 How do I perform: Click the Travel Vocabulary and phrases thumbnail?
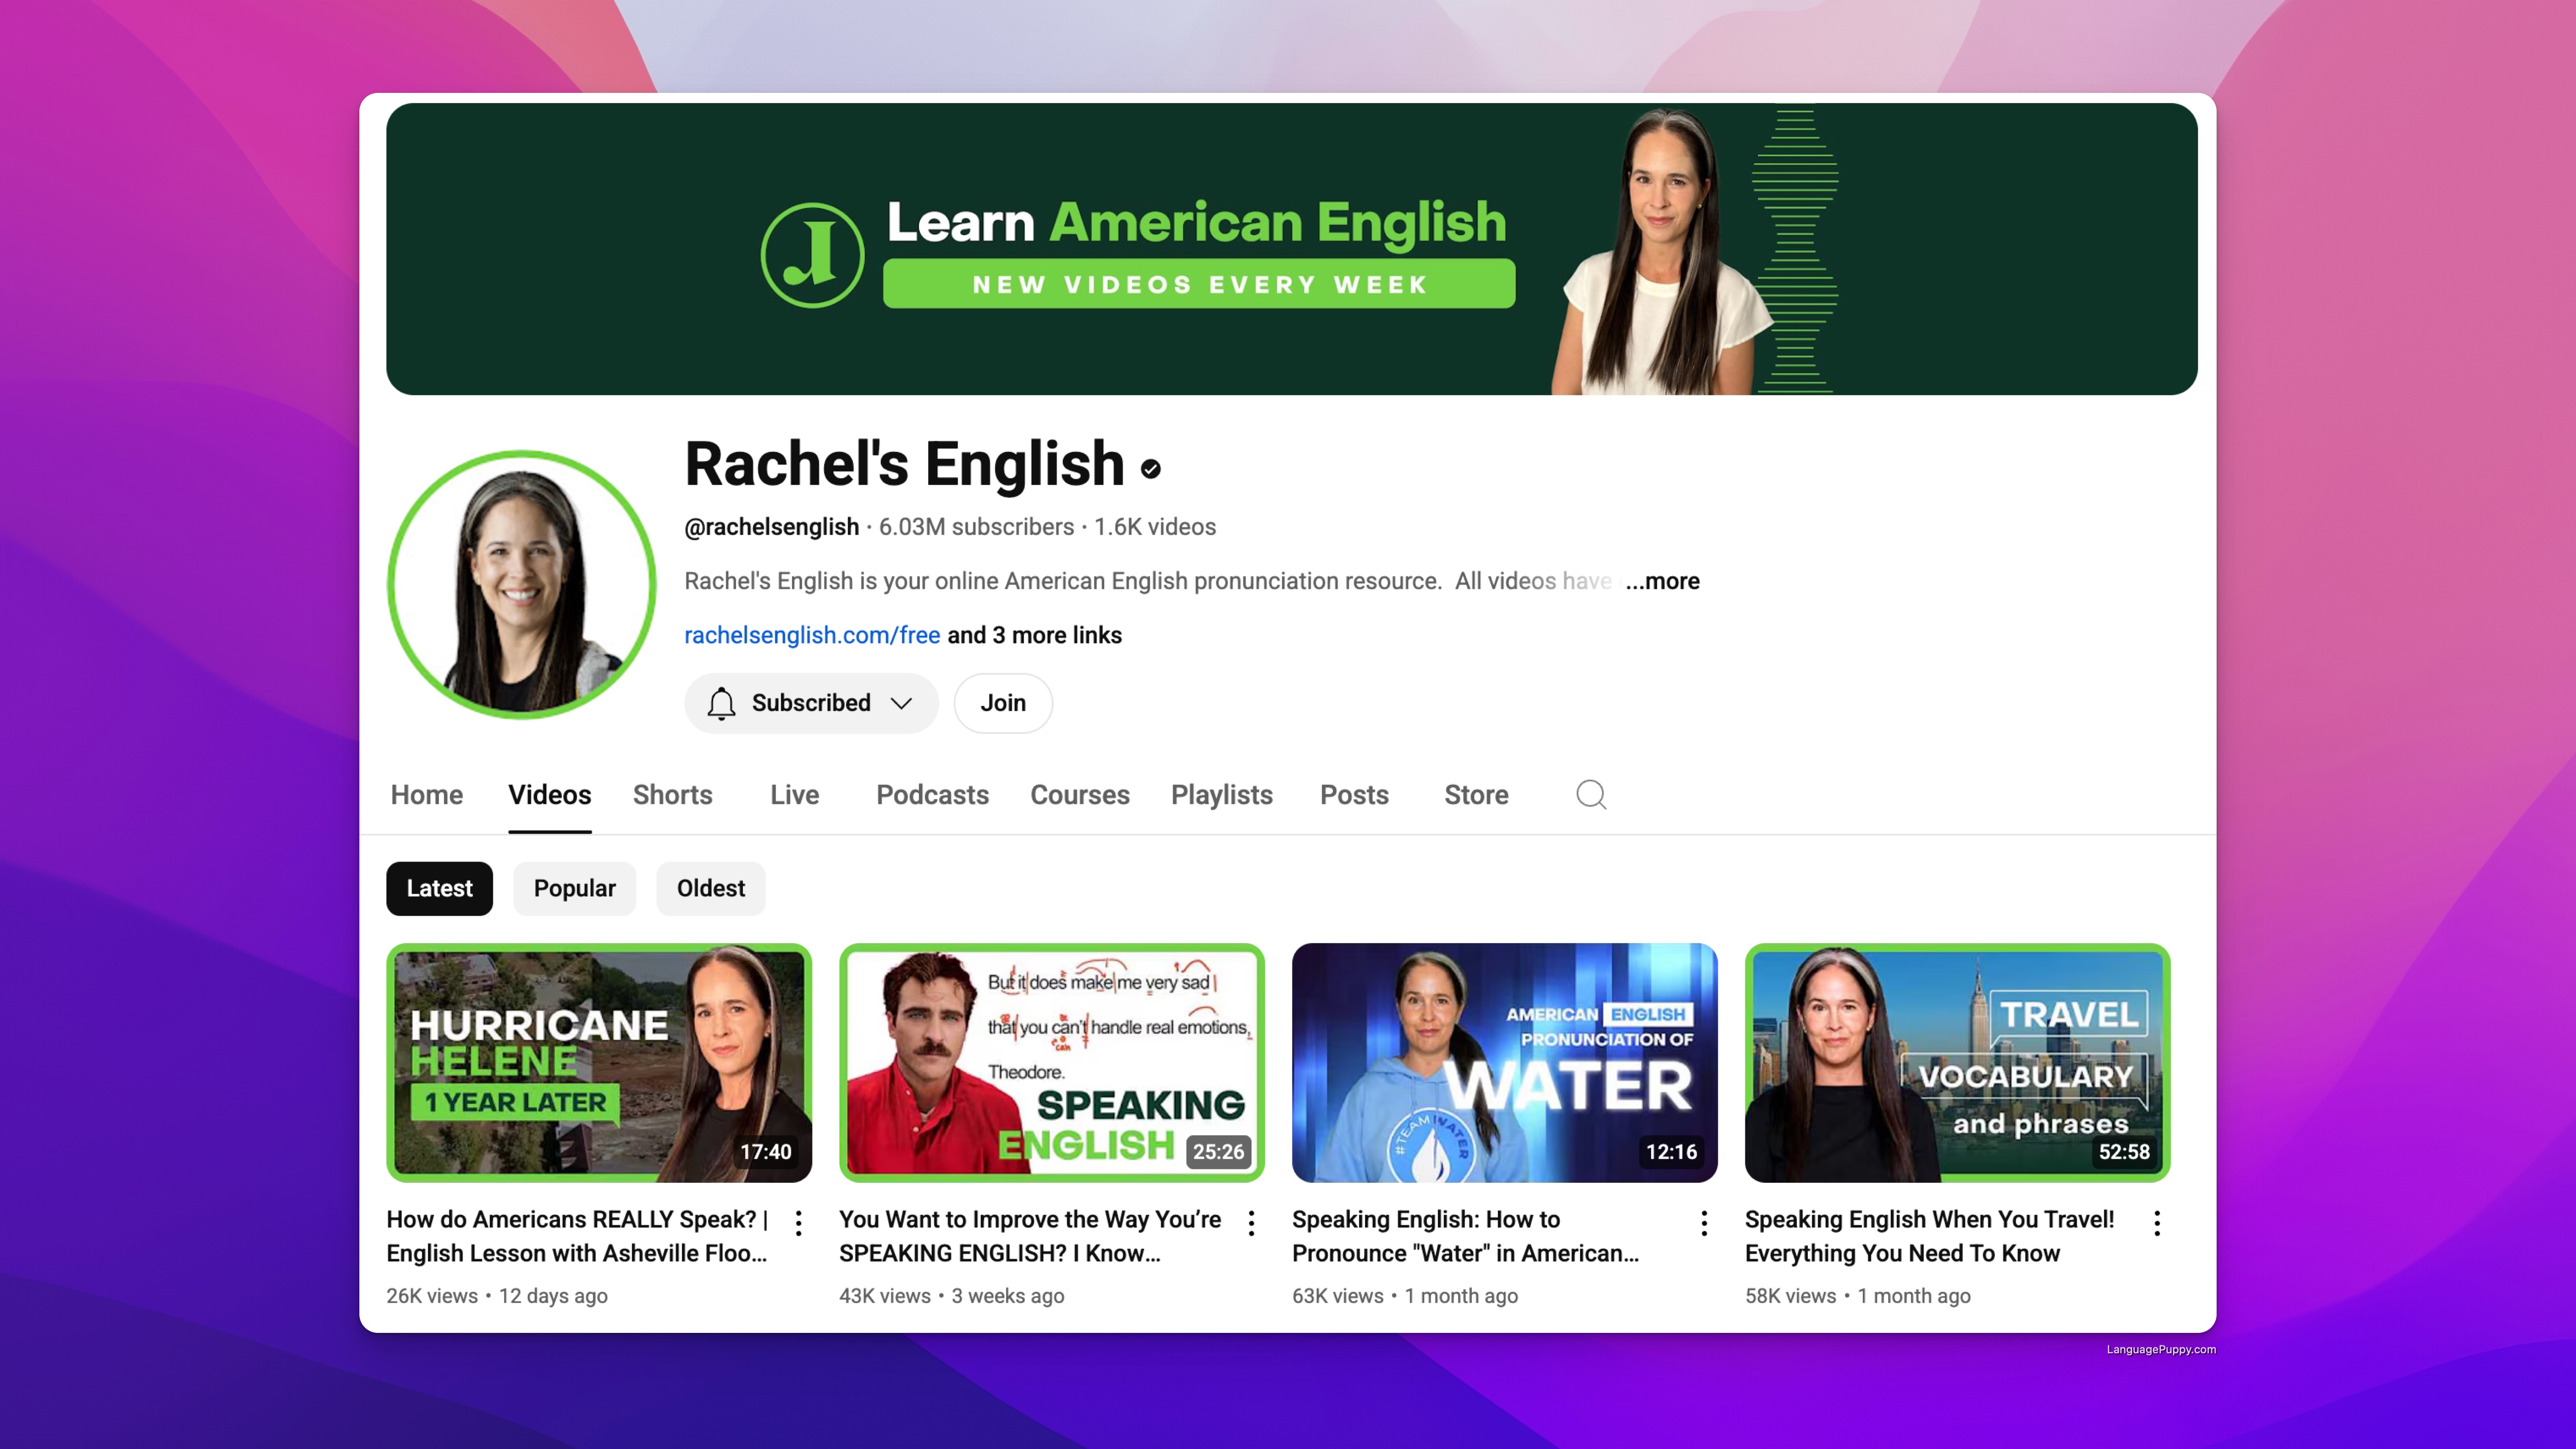pos(1958,1062)
